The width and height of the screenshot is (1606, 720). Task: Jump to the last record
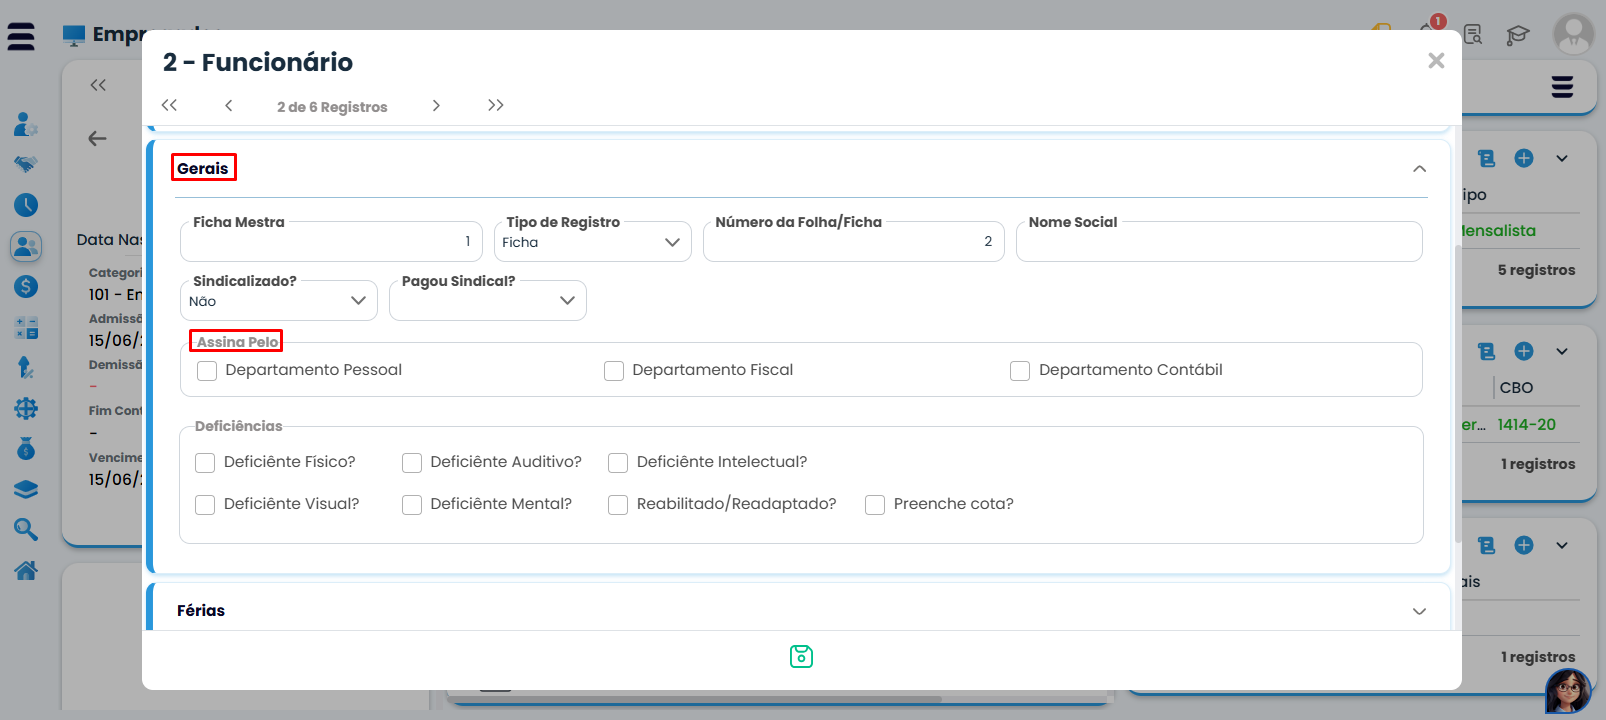click(x=495, y=106)
